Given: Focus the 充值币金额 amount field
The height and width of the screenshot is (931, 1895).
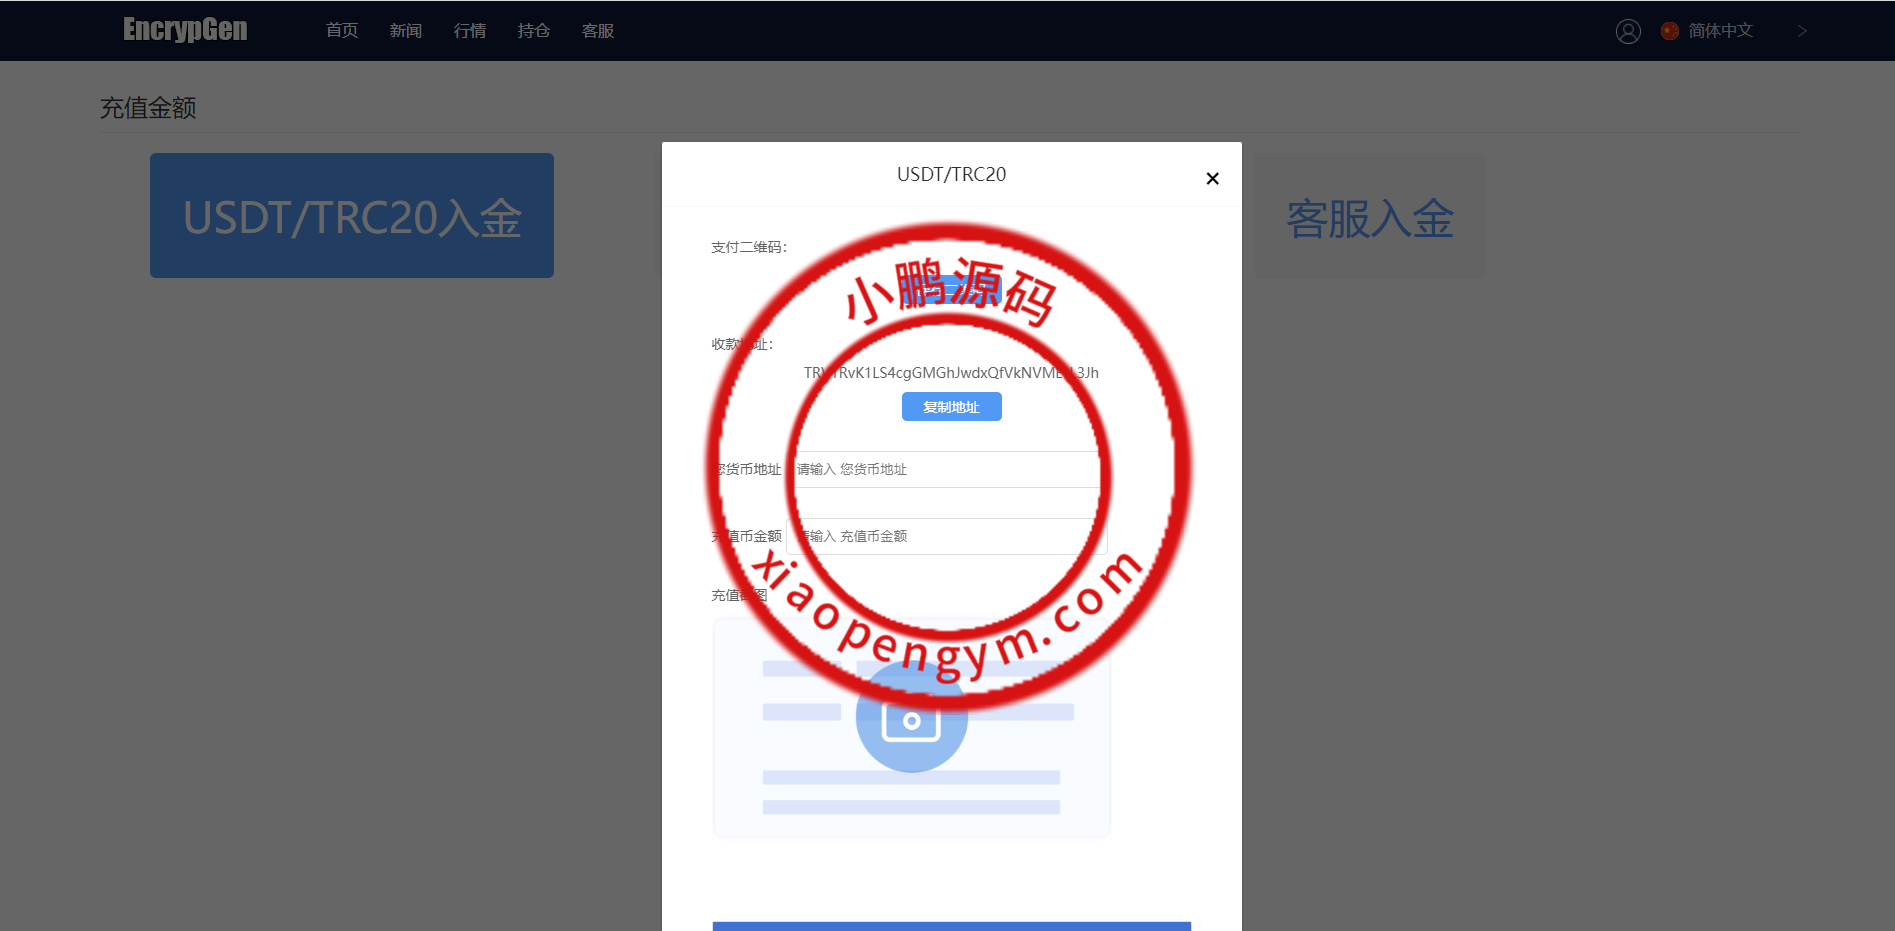Looking at the screenshot, I should (x=946, y=536).
